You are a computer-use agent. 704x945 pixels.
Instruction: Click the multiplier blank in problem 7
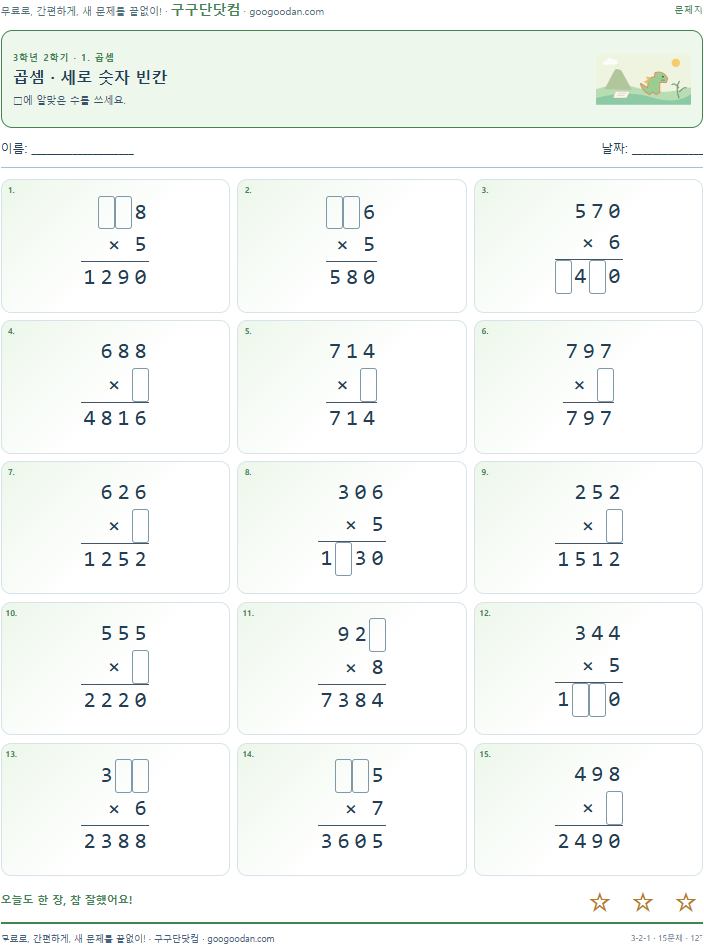[140, 526]
